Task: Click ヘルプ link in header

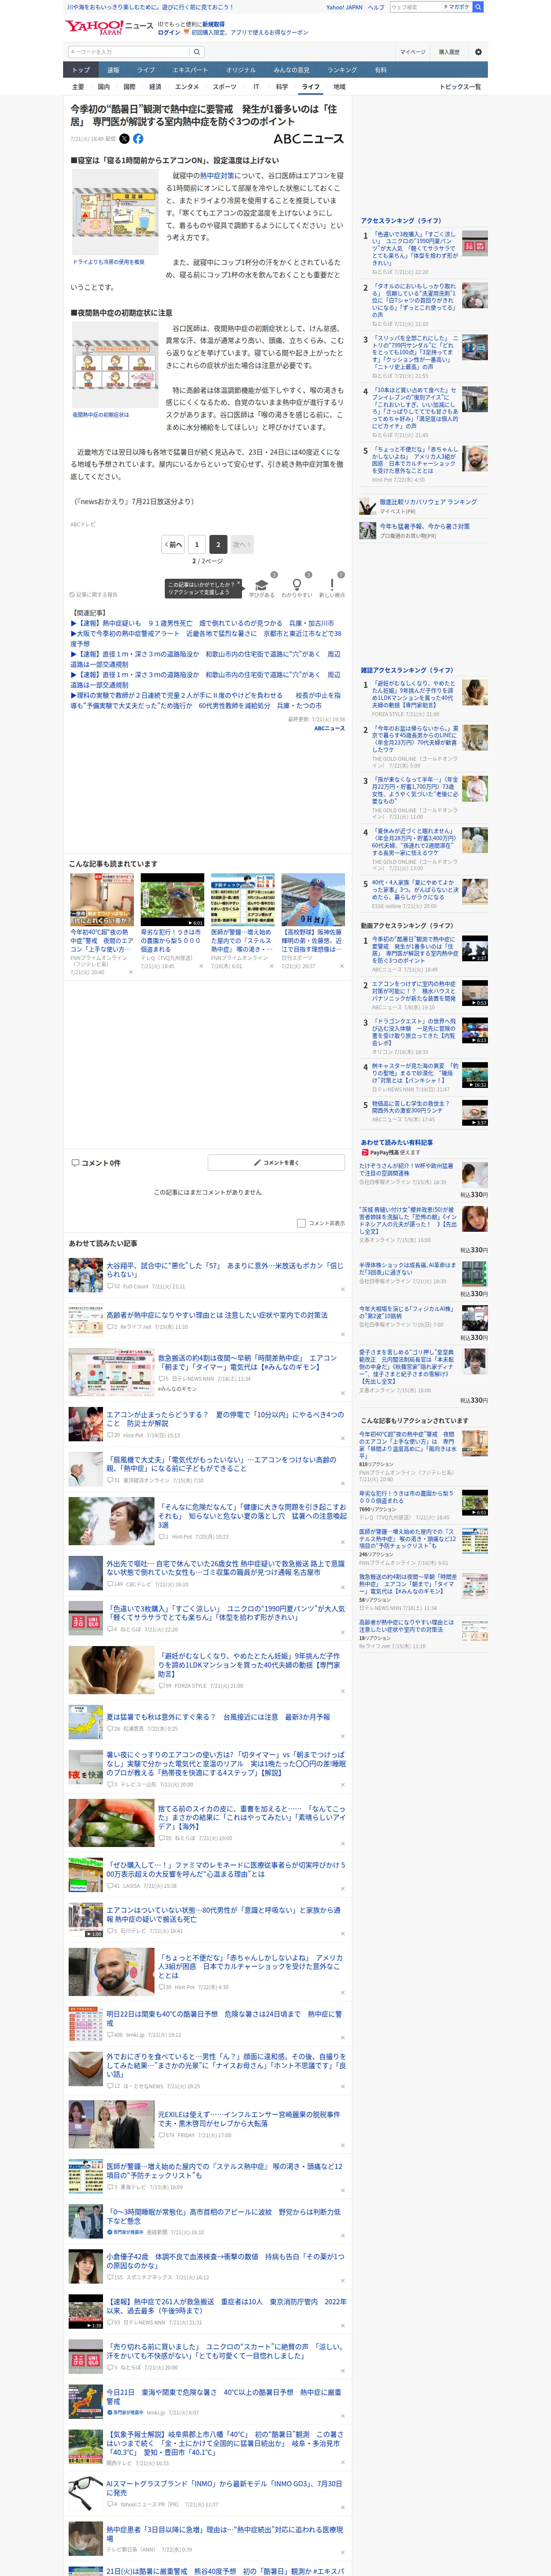Action: (x=376, y=7)
